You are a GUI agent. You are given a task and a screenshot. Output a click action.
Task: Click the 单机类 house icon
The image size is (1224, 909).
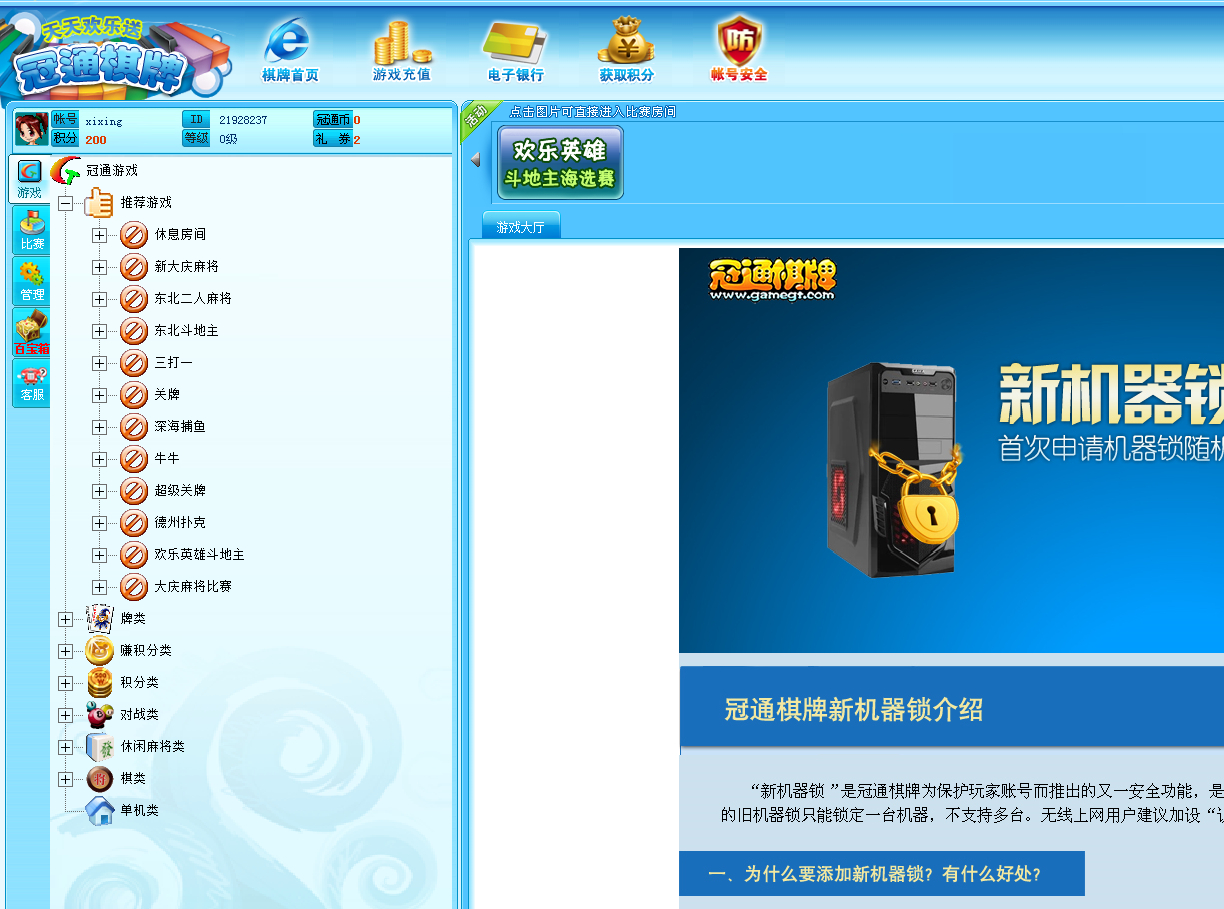[99, 810]
